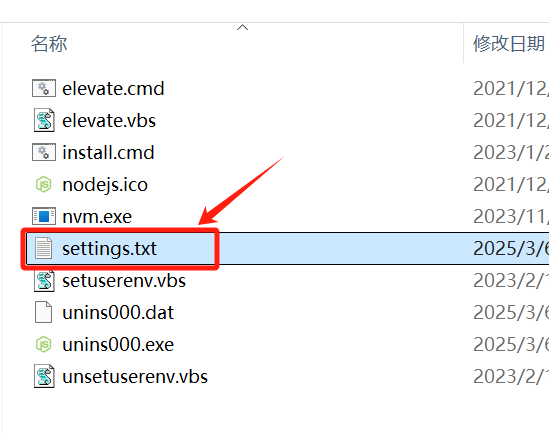The height and width of the screenshot is (433, 549).
Task: Click the blank unins000.dat file icon
Action: point(44,312)
